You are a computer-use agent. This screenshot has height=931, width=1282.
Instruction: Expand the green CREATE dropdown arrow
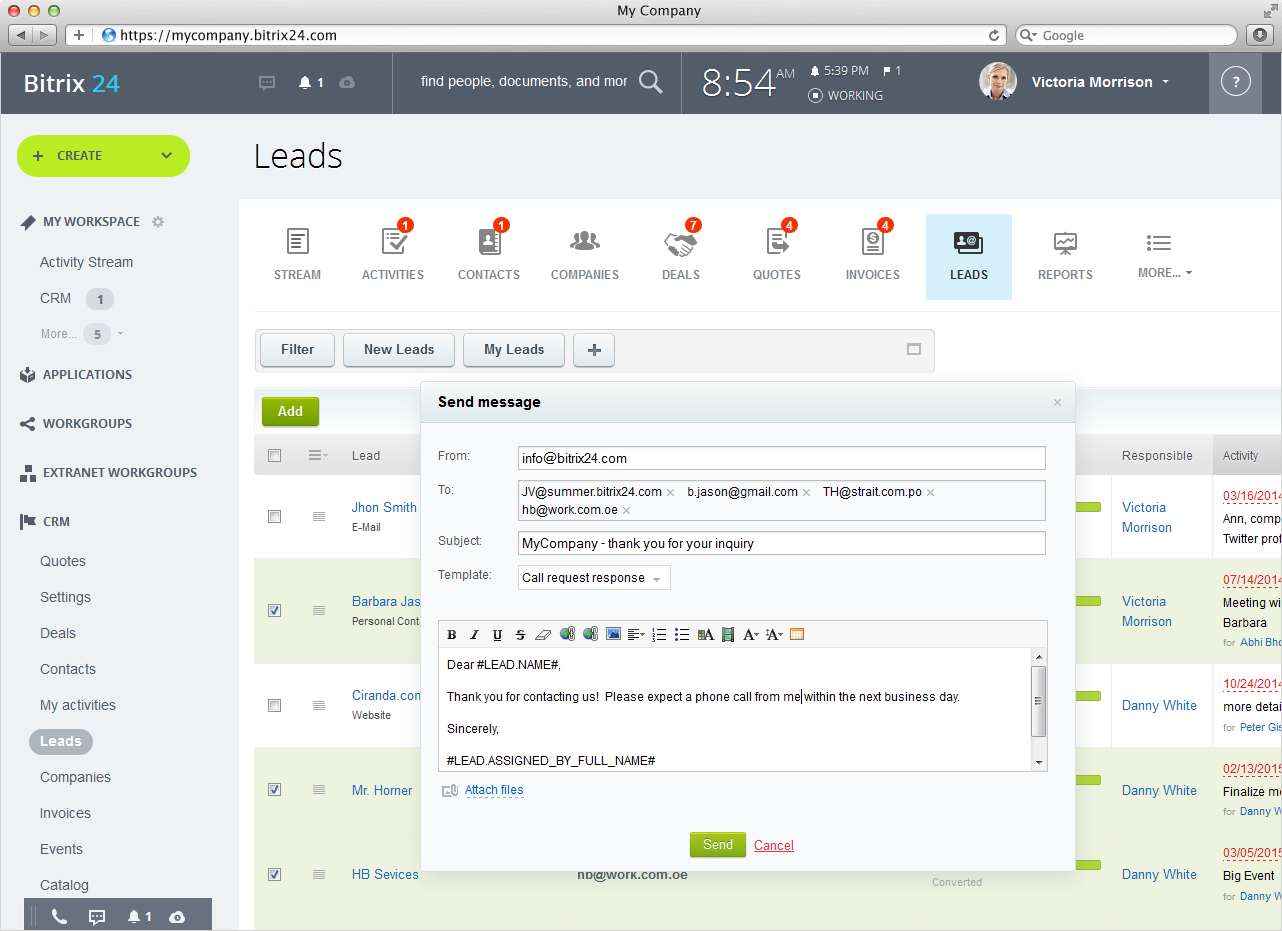(166, 156)
